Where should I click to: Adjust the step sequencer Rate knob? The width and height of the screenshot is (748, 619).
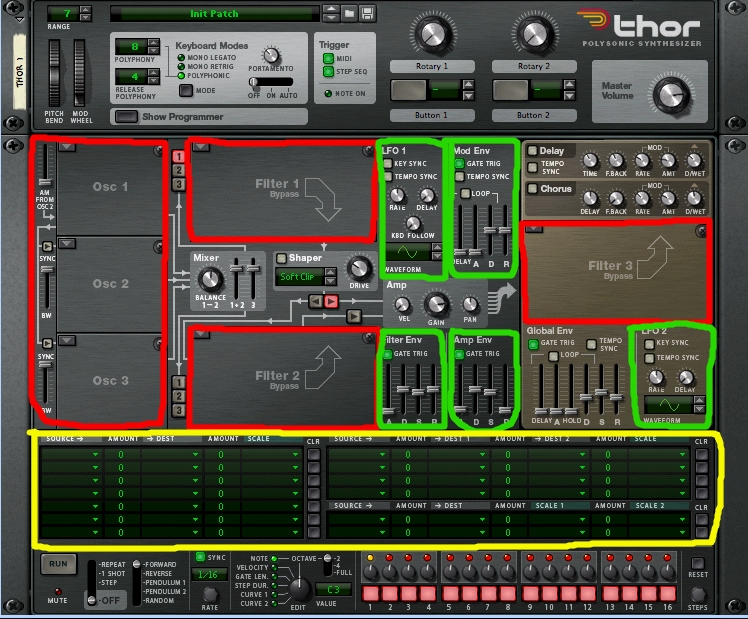(x=210, y=594)
